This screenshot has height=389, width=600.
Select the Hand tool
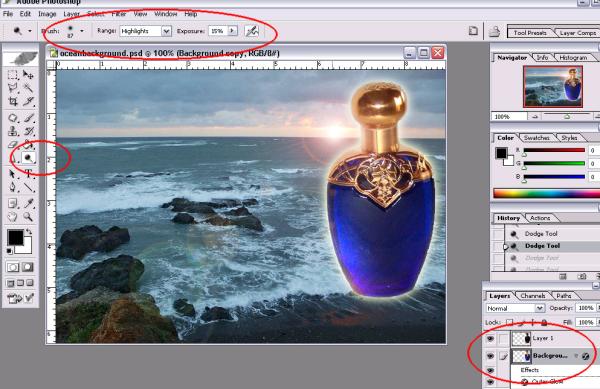pyautogui.click(x=13, y=217)
